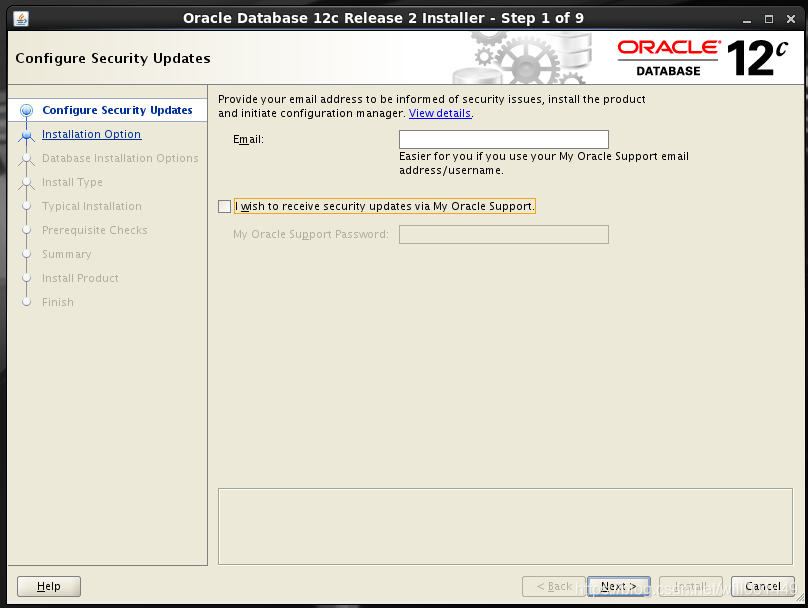This screenshot has width=808, height=608.
Task: Open the Installation Option step link
Action: [x=91, y=134]
